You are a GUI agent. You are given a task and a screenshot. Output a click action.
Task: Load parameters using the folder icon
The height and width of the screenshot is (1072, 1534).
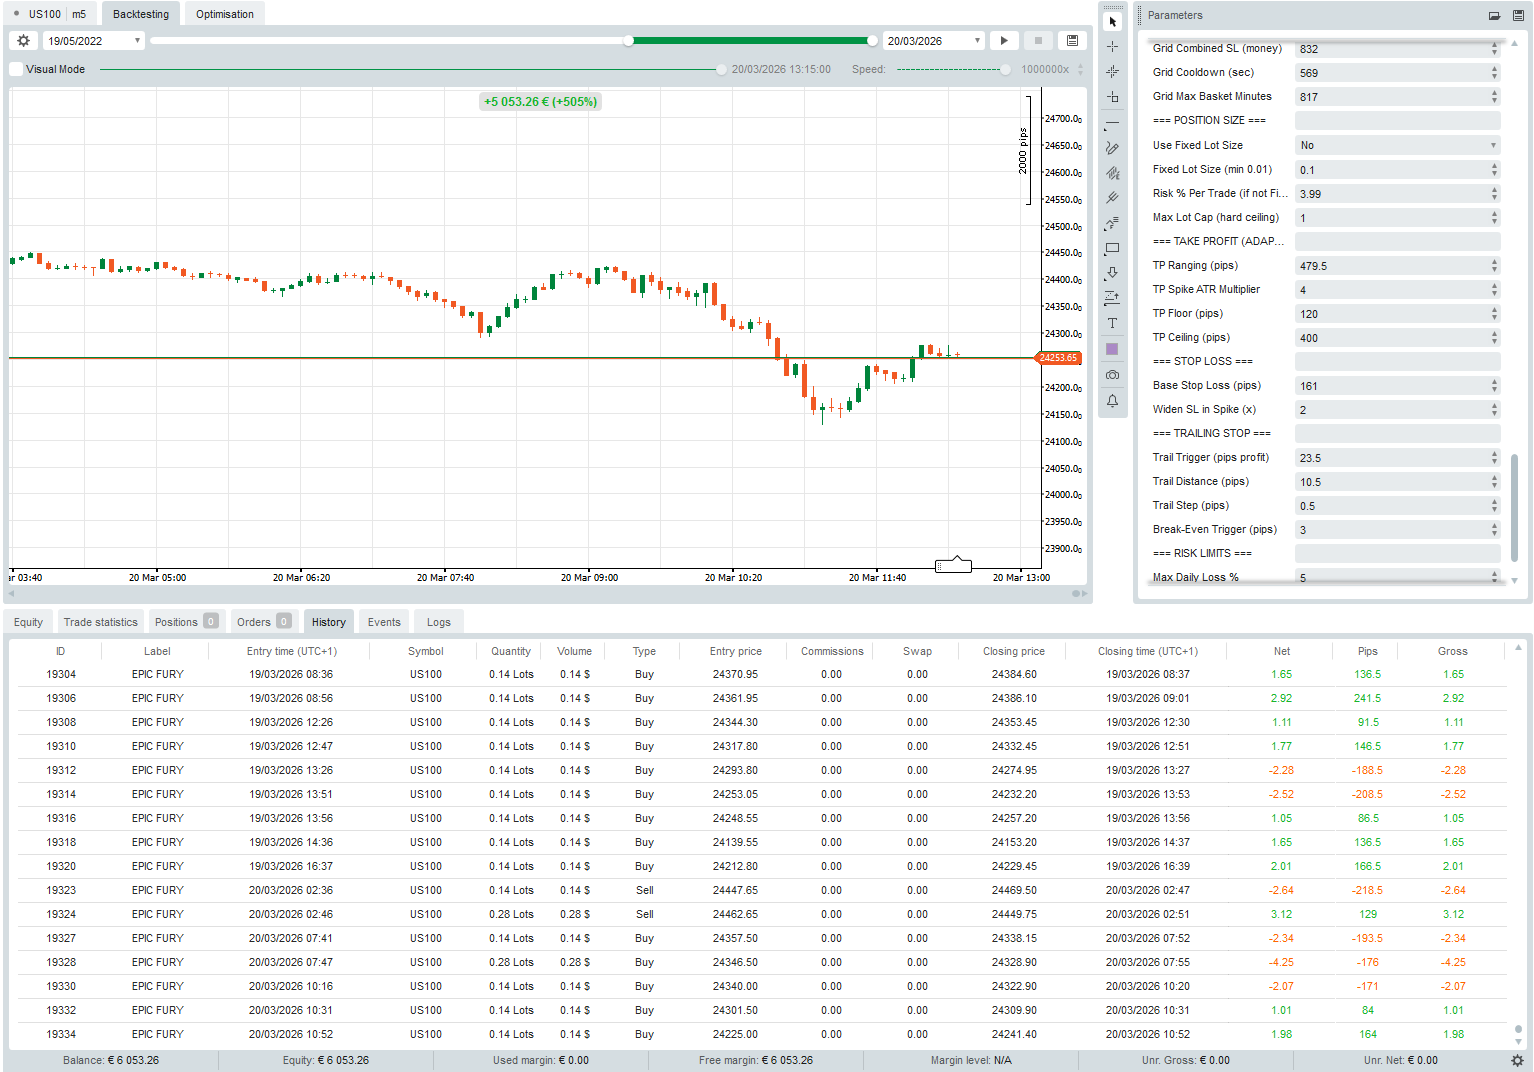pyautogui.click(x=1494, y=16)
